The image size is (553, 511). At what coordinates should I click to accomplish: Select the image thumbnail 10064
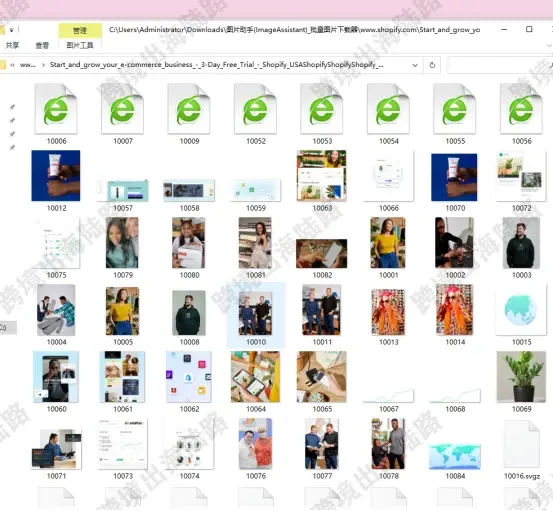(x=255, y=377)
